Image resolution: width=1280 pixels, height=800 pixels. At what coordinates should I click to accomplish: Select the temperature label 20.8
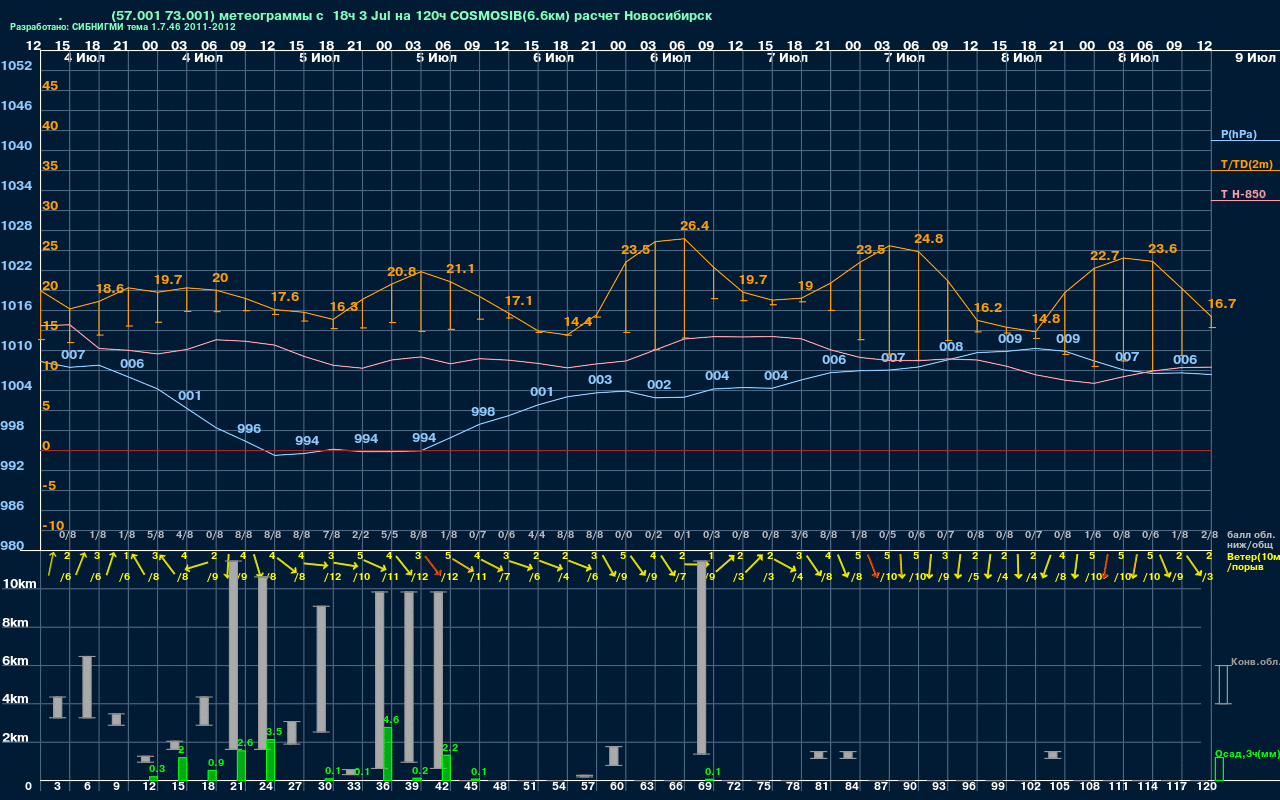click(401, 272)
